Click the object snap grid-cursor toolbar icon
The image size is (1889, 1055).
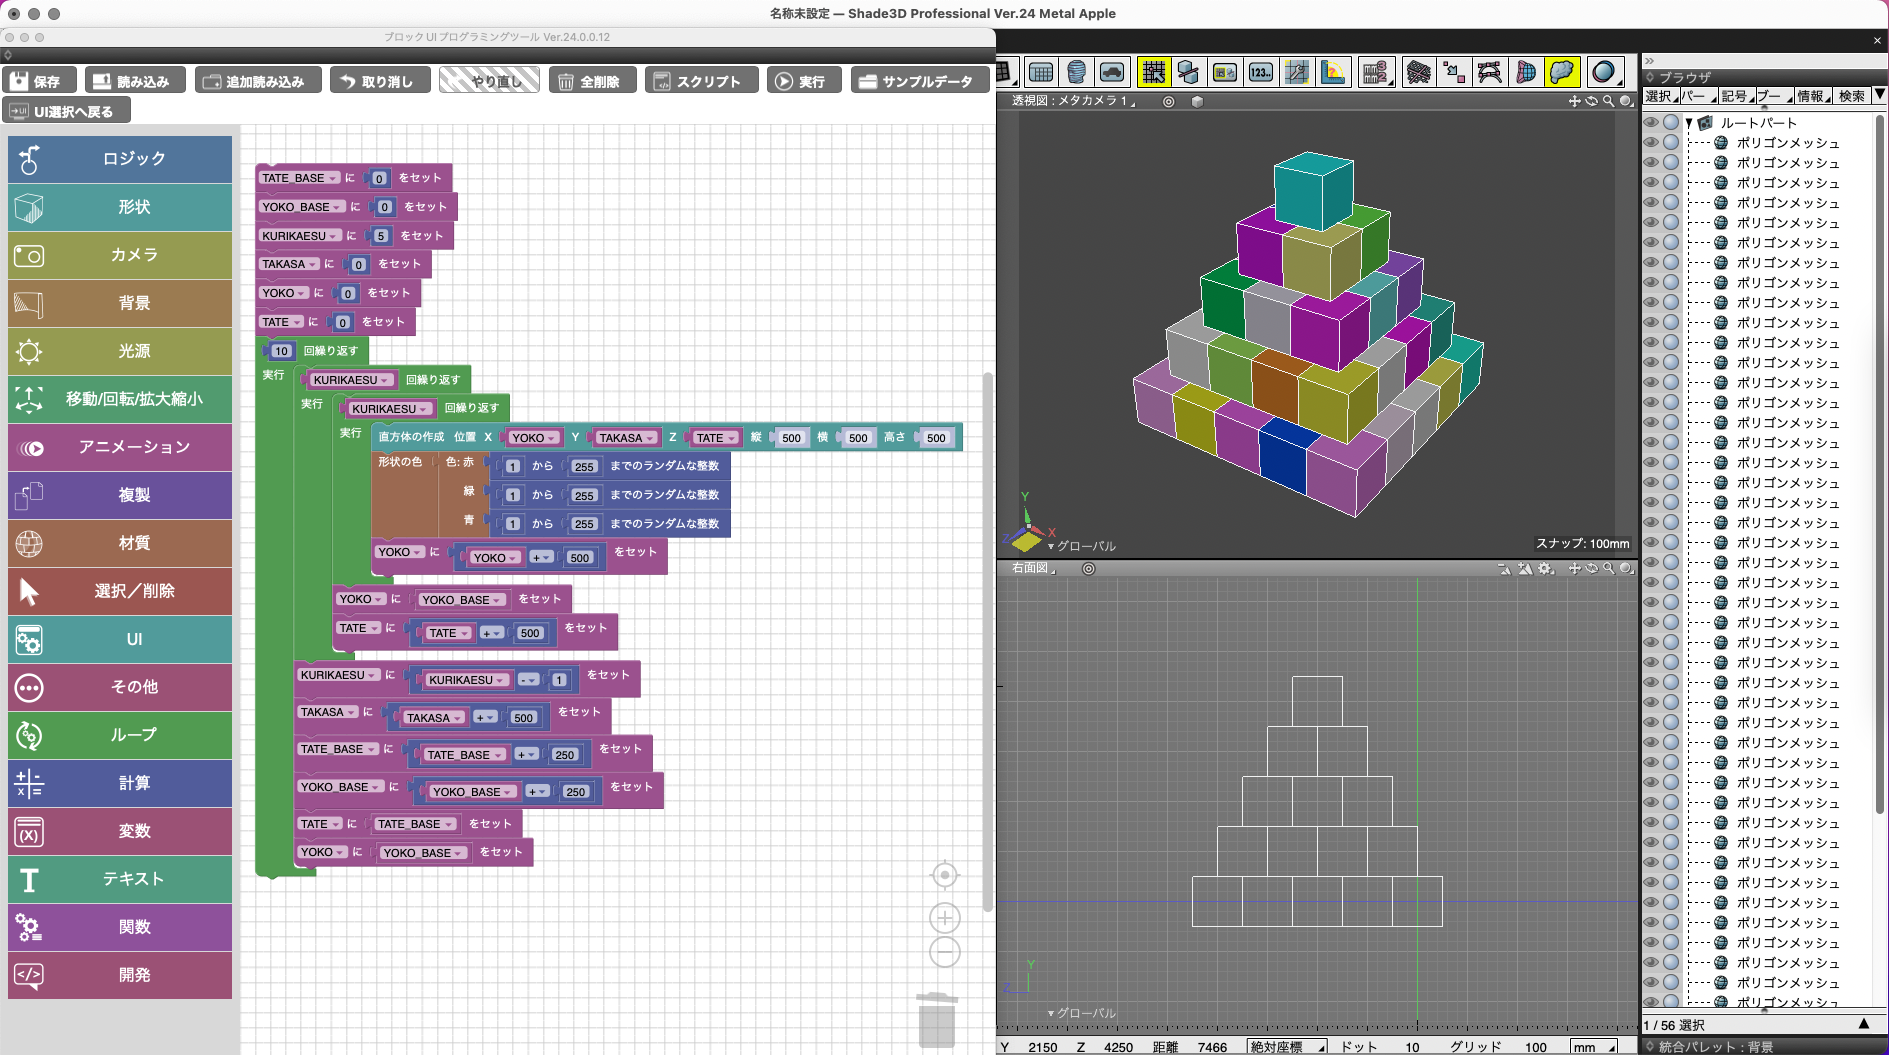(1154, 72)
